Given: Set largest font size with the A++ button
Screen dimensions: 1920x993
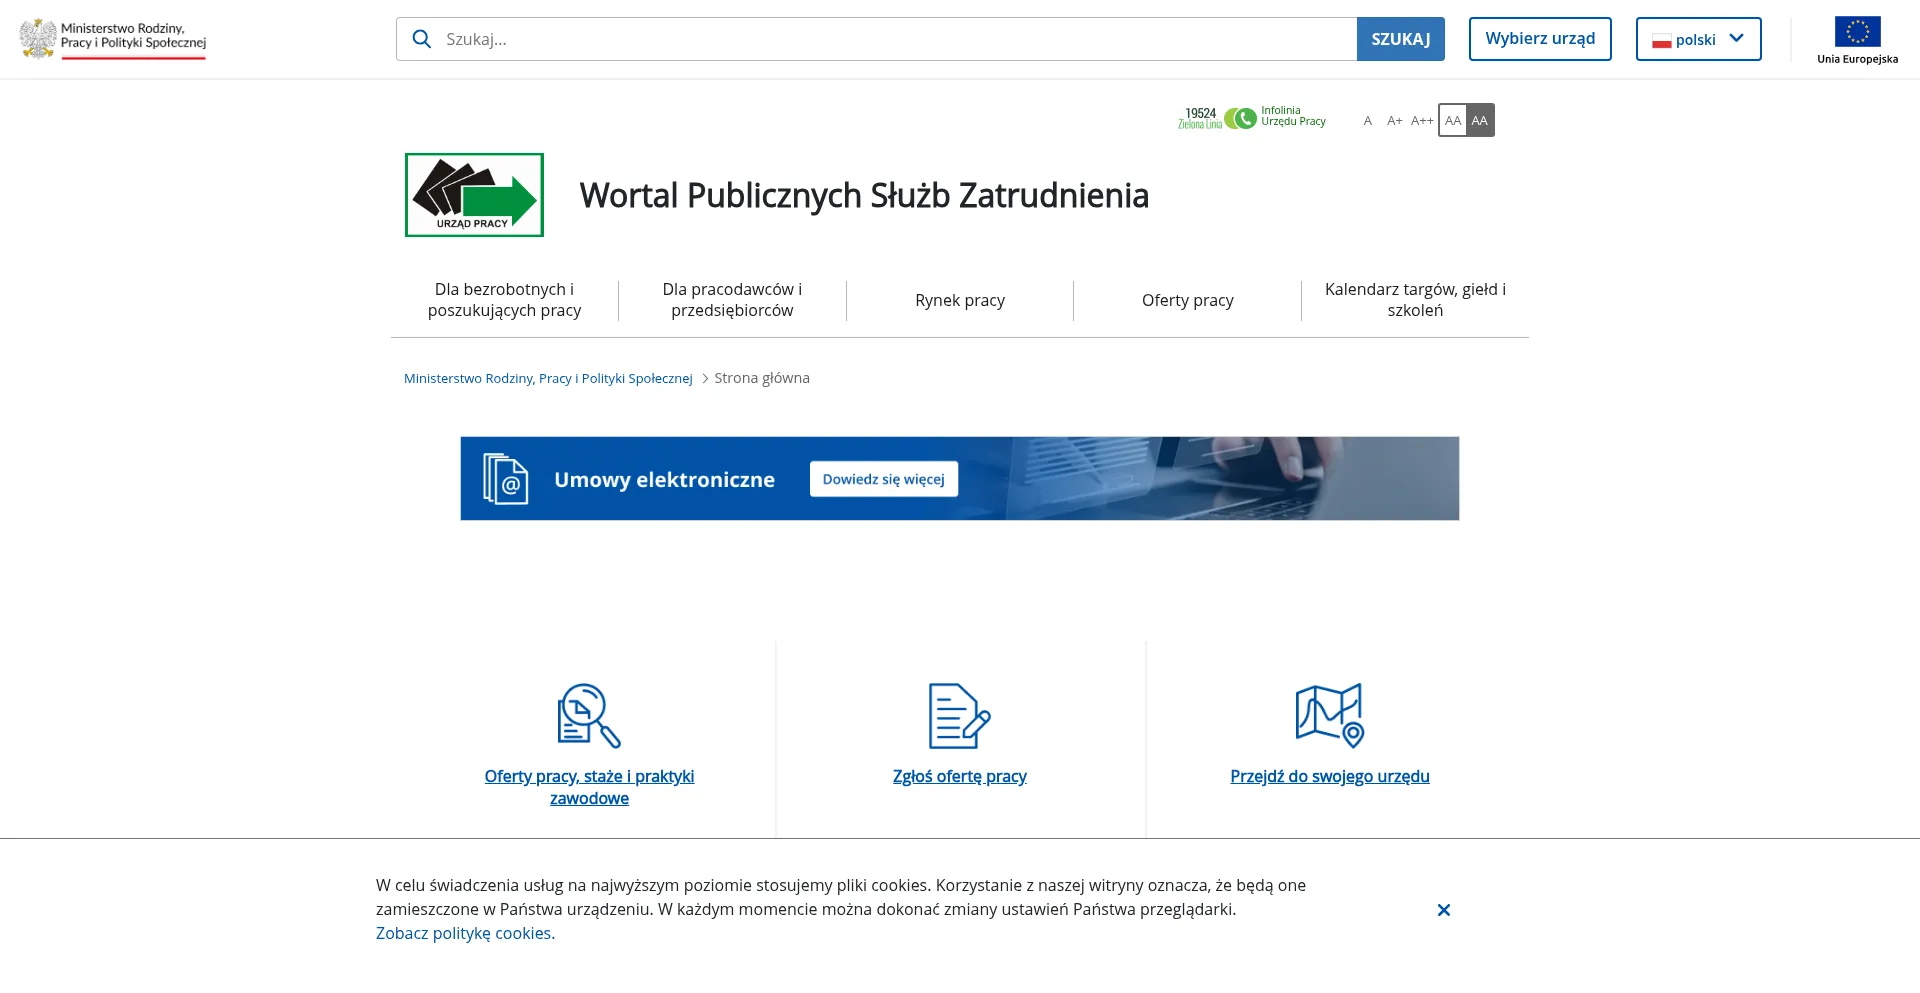Looking at the screenshot, I should coord(1422,120).
